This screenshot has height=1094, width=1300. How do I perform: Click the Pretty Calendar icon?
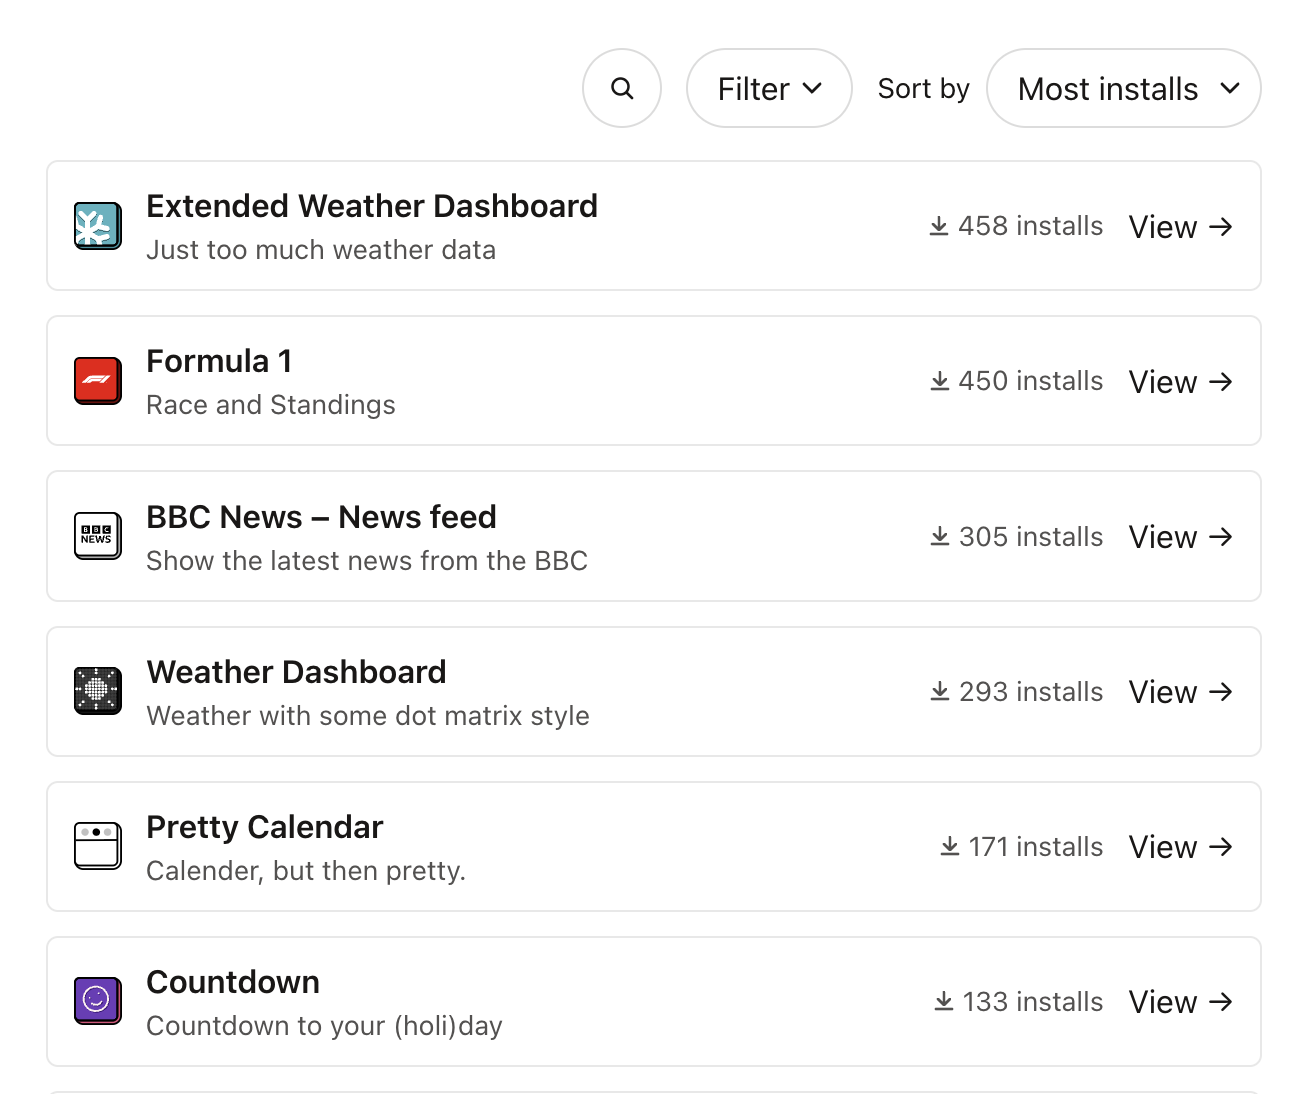click(x=98, y=846)
